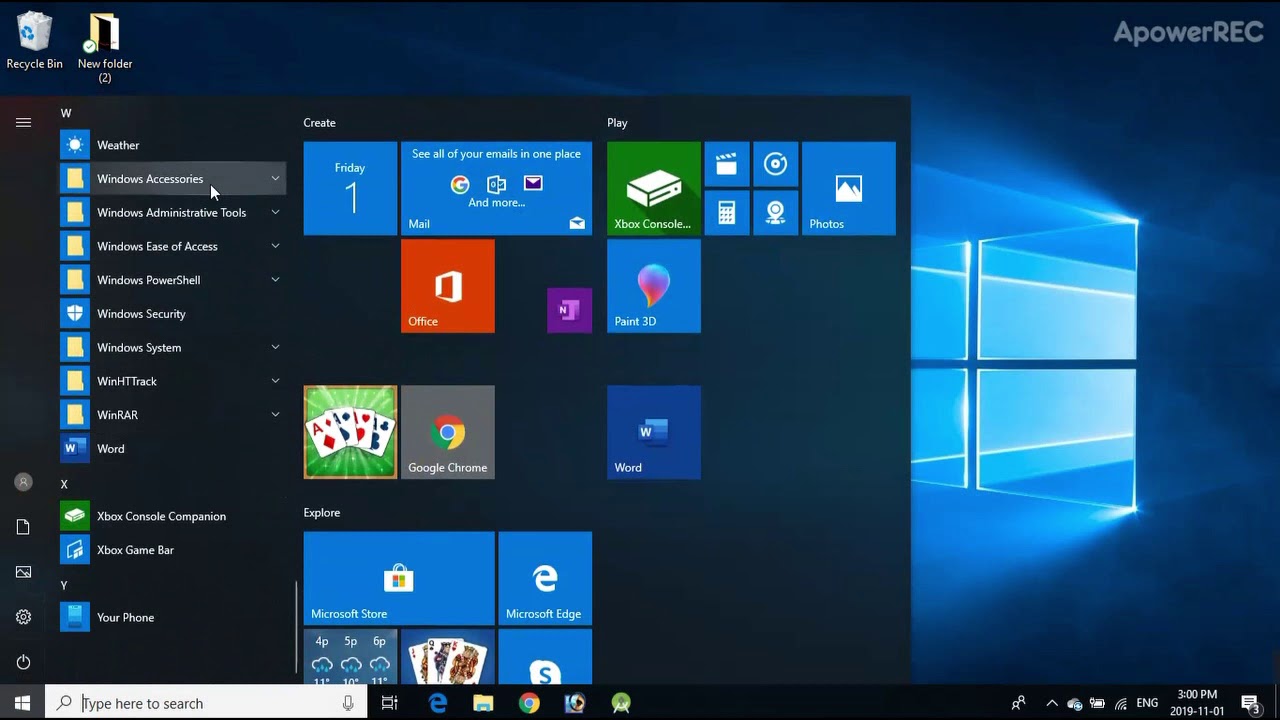Open the Solitaire Collection tile with four aces
Viewport: 1280px width, 720px height.
tap(350, 432)
